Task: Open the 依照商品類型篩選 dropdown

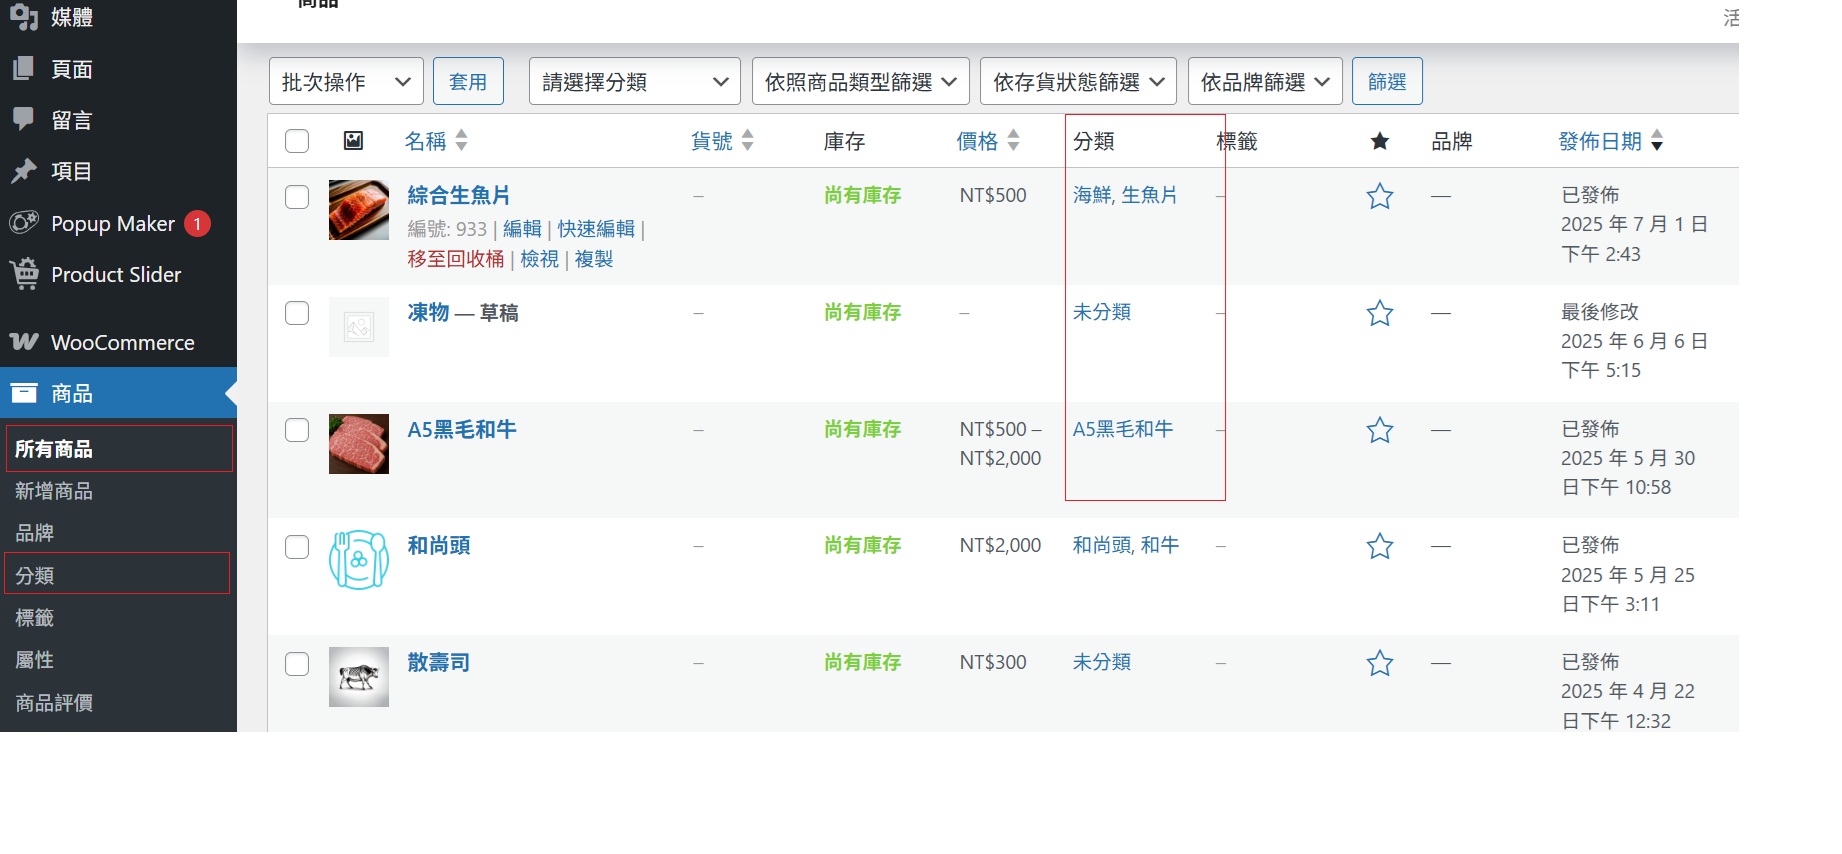Action: (861, 81)
